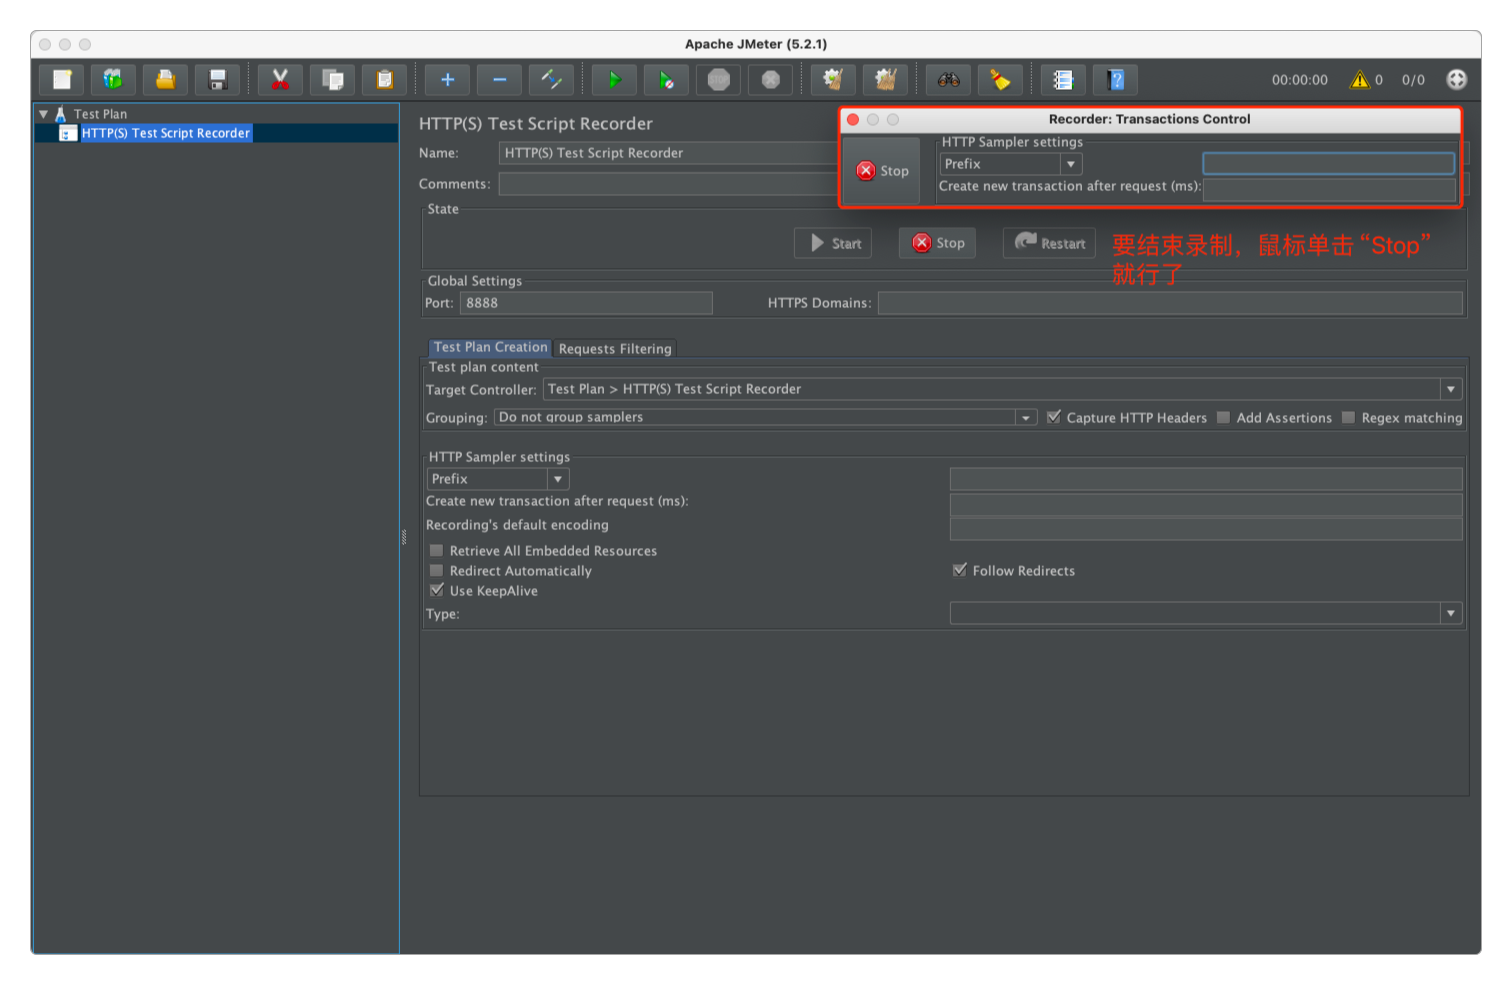Click the panel divider handle

[404, 537]
